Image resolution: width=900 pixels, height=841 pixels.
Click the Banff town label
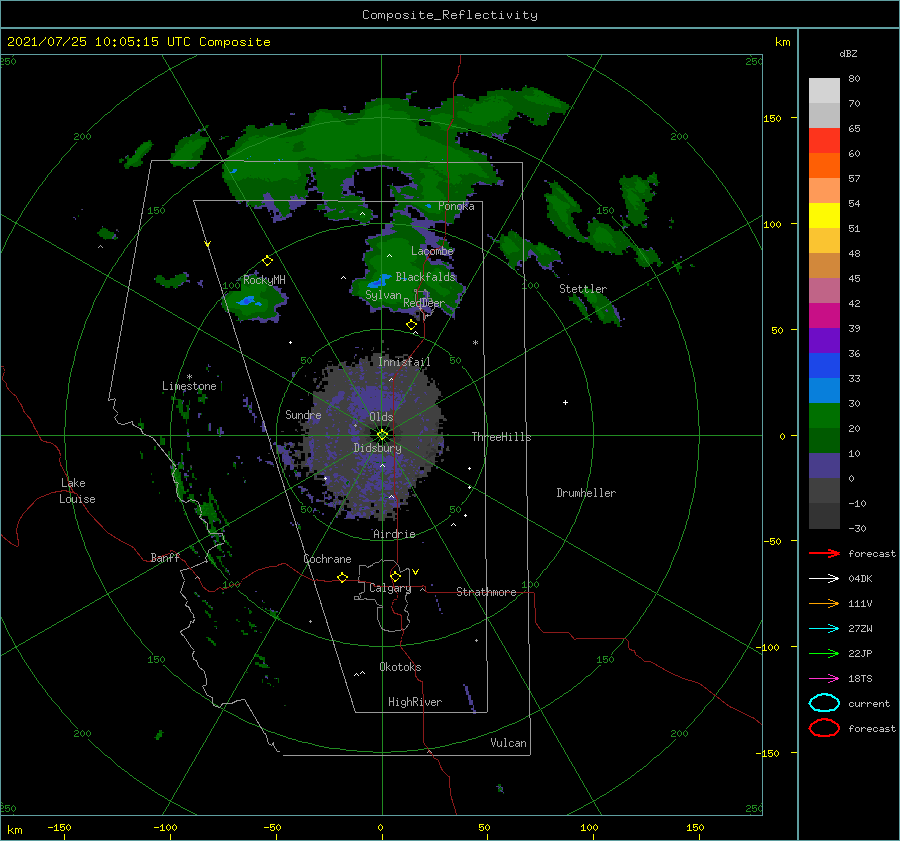click(165, 557)
